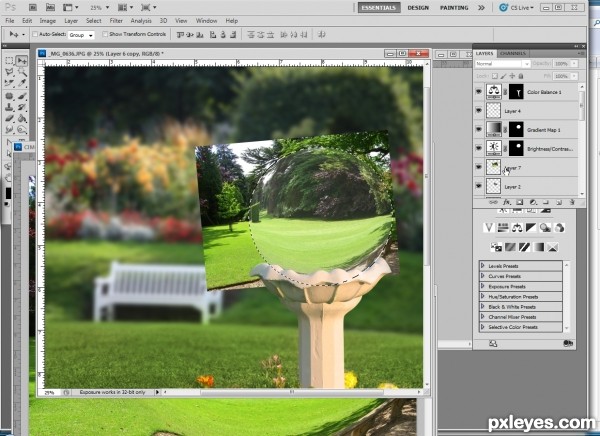Add a Hue/Saturation adjustment
The height and width of the screenshot is (436, 600).
point(503,228)
